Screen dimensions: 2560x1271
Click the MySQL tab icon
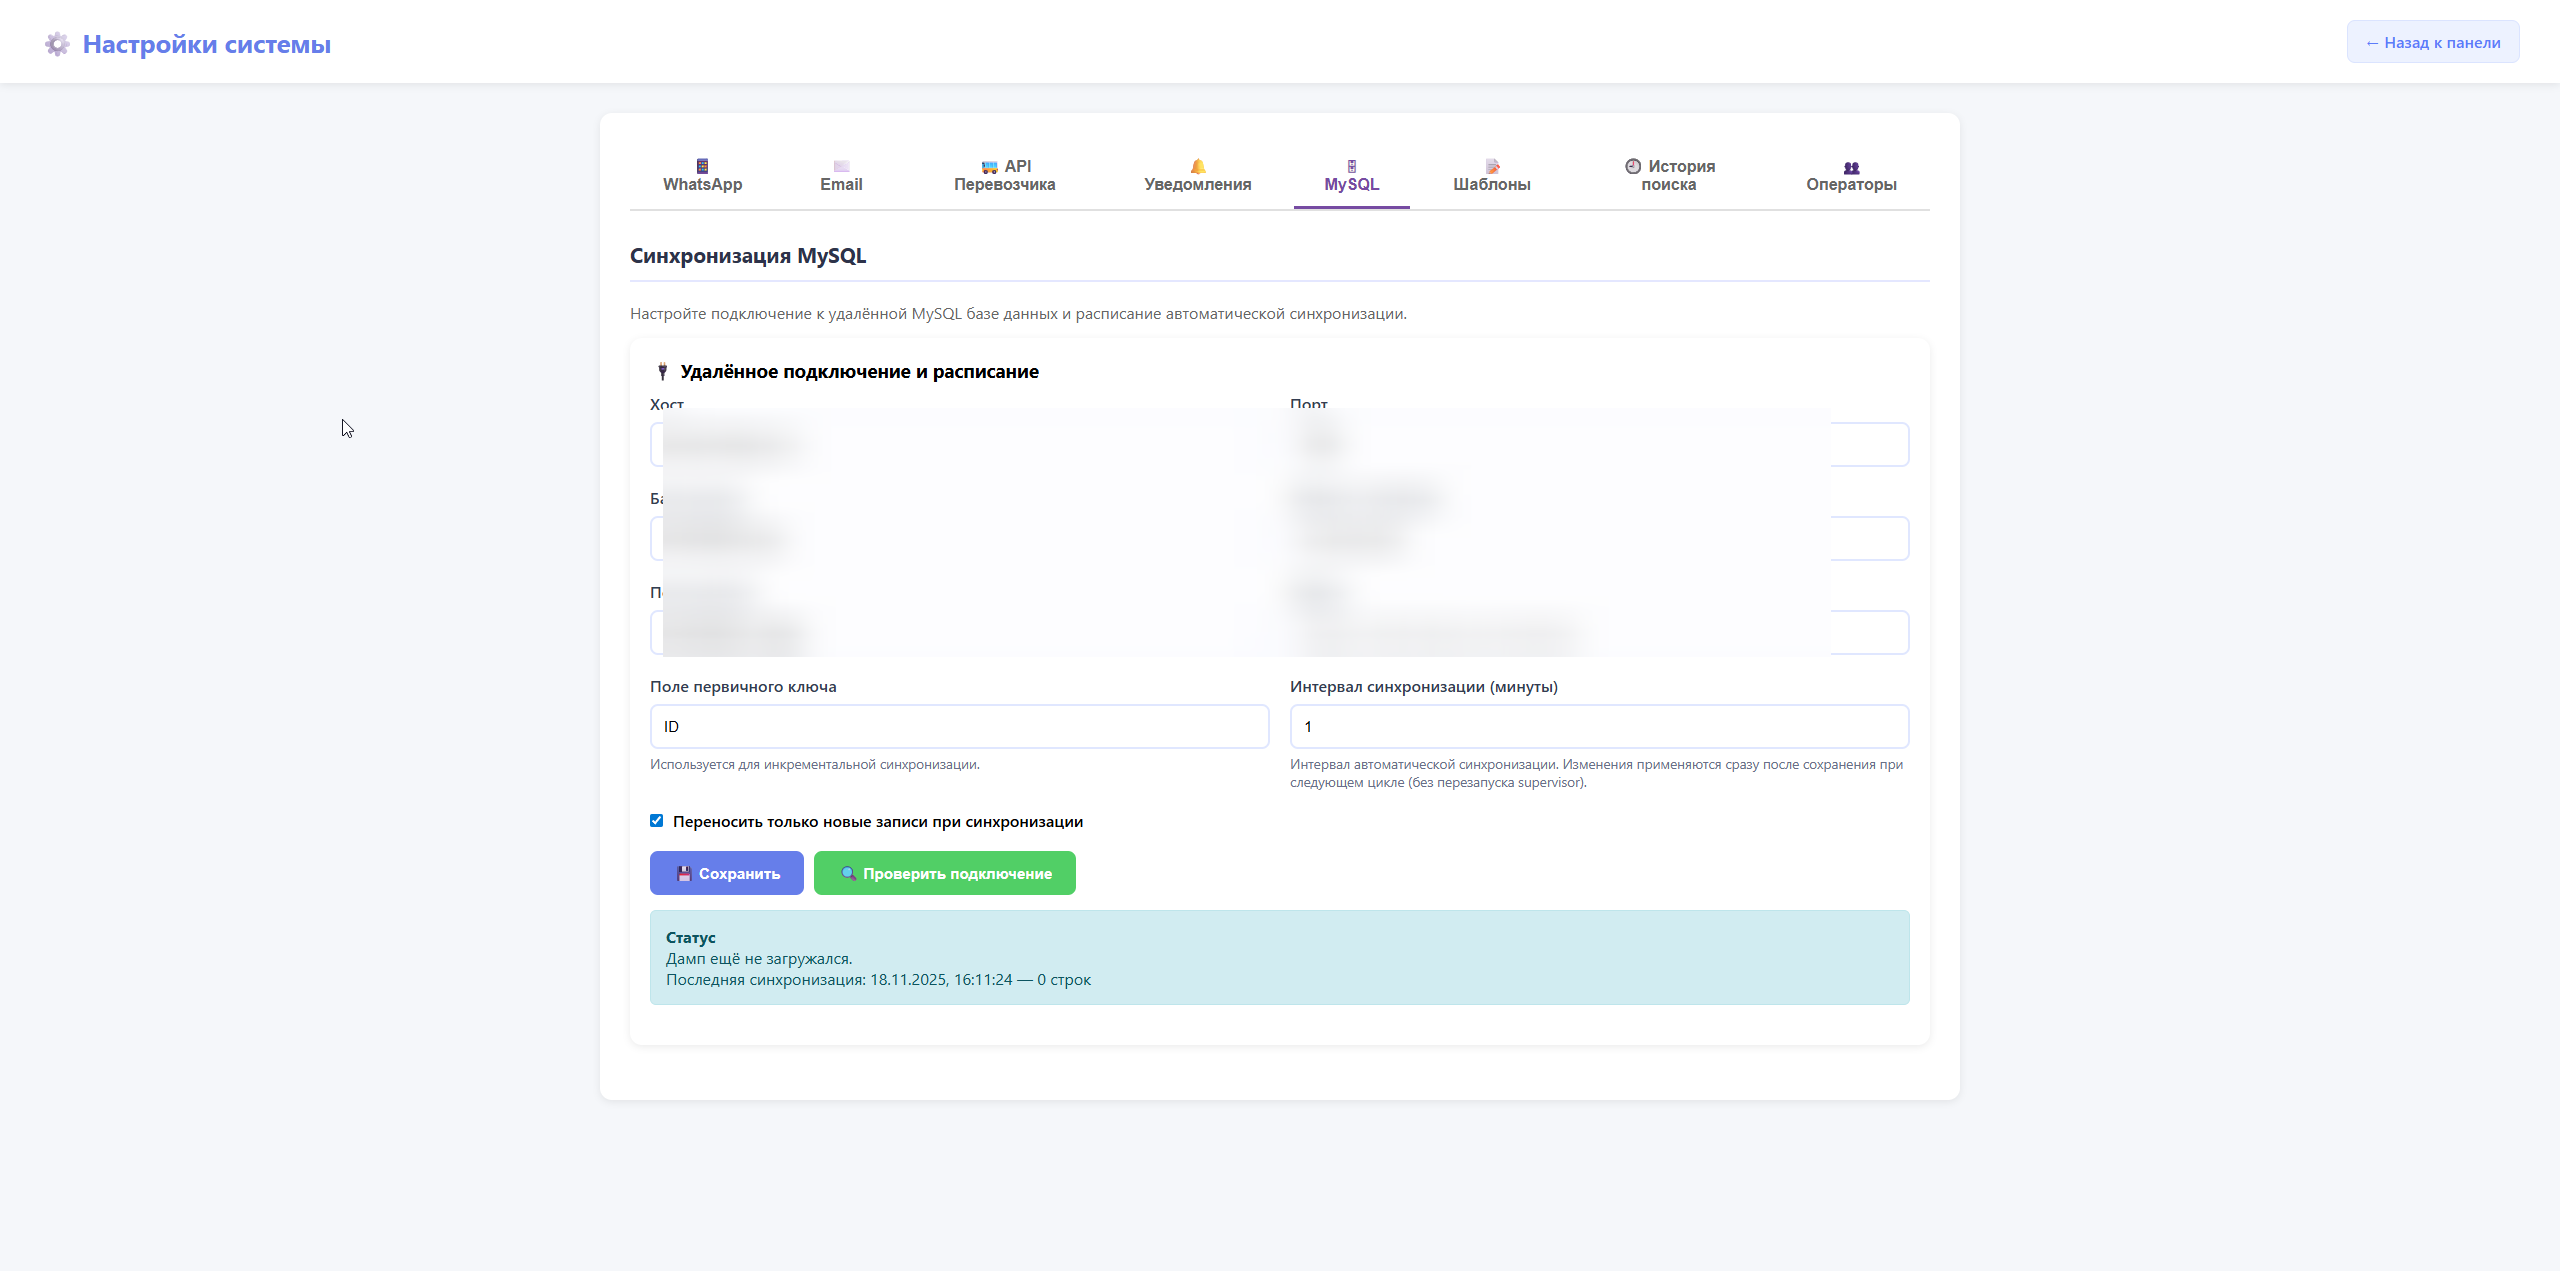pos(1351,166)
